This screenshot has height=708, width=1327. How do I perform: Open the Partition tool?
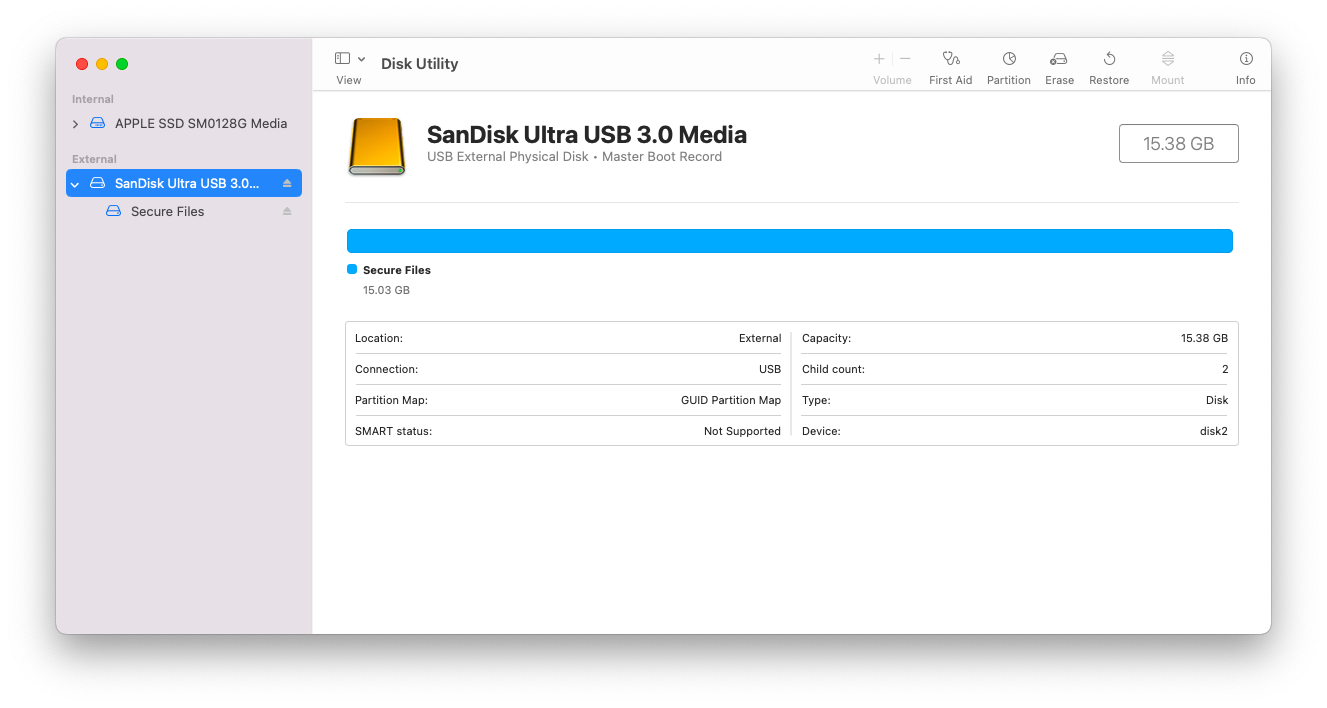(1008, 60)
